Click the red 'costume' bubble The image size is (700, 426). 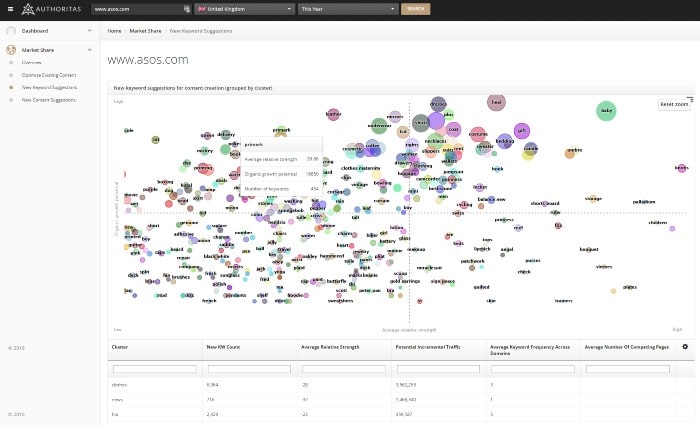(x=478, y=134)
